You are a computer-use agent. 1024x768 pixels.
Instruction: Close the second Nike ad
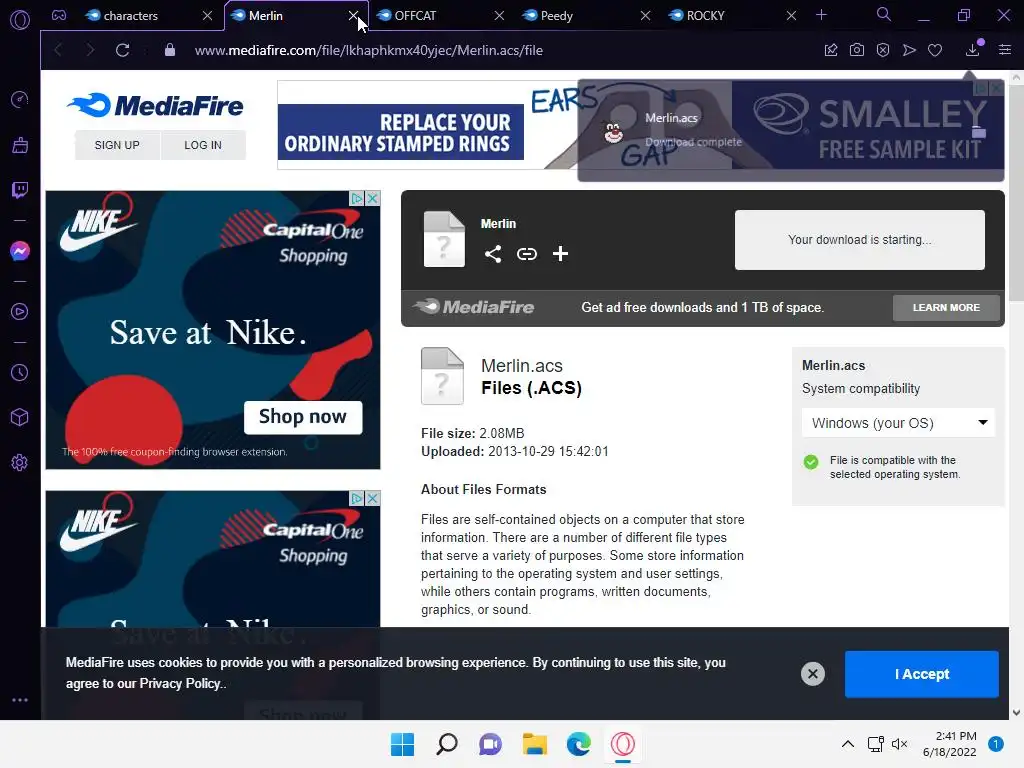[x=372, y=498]
